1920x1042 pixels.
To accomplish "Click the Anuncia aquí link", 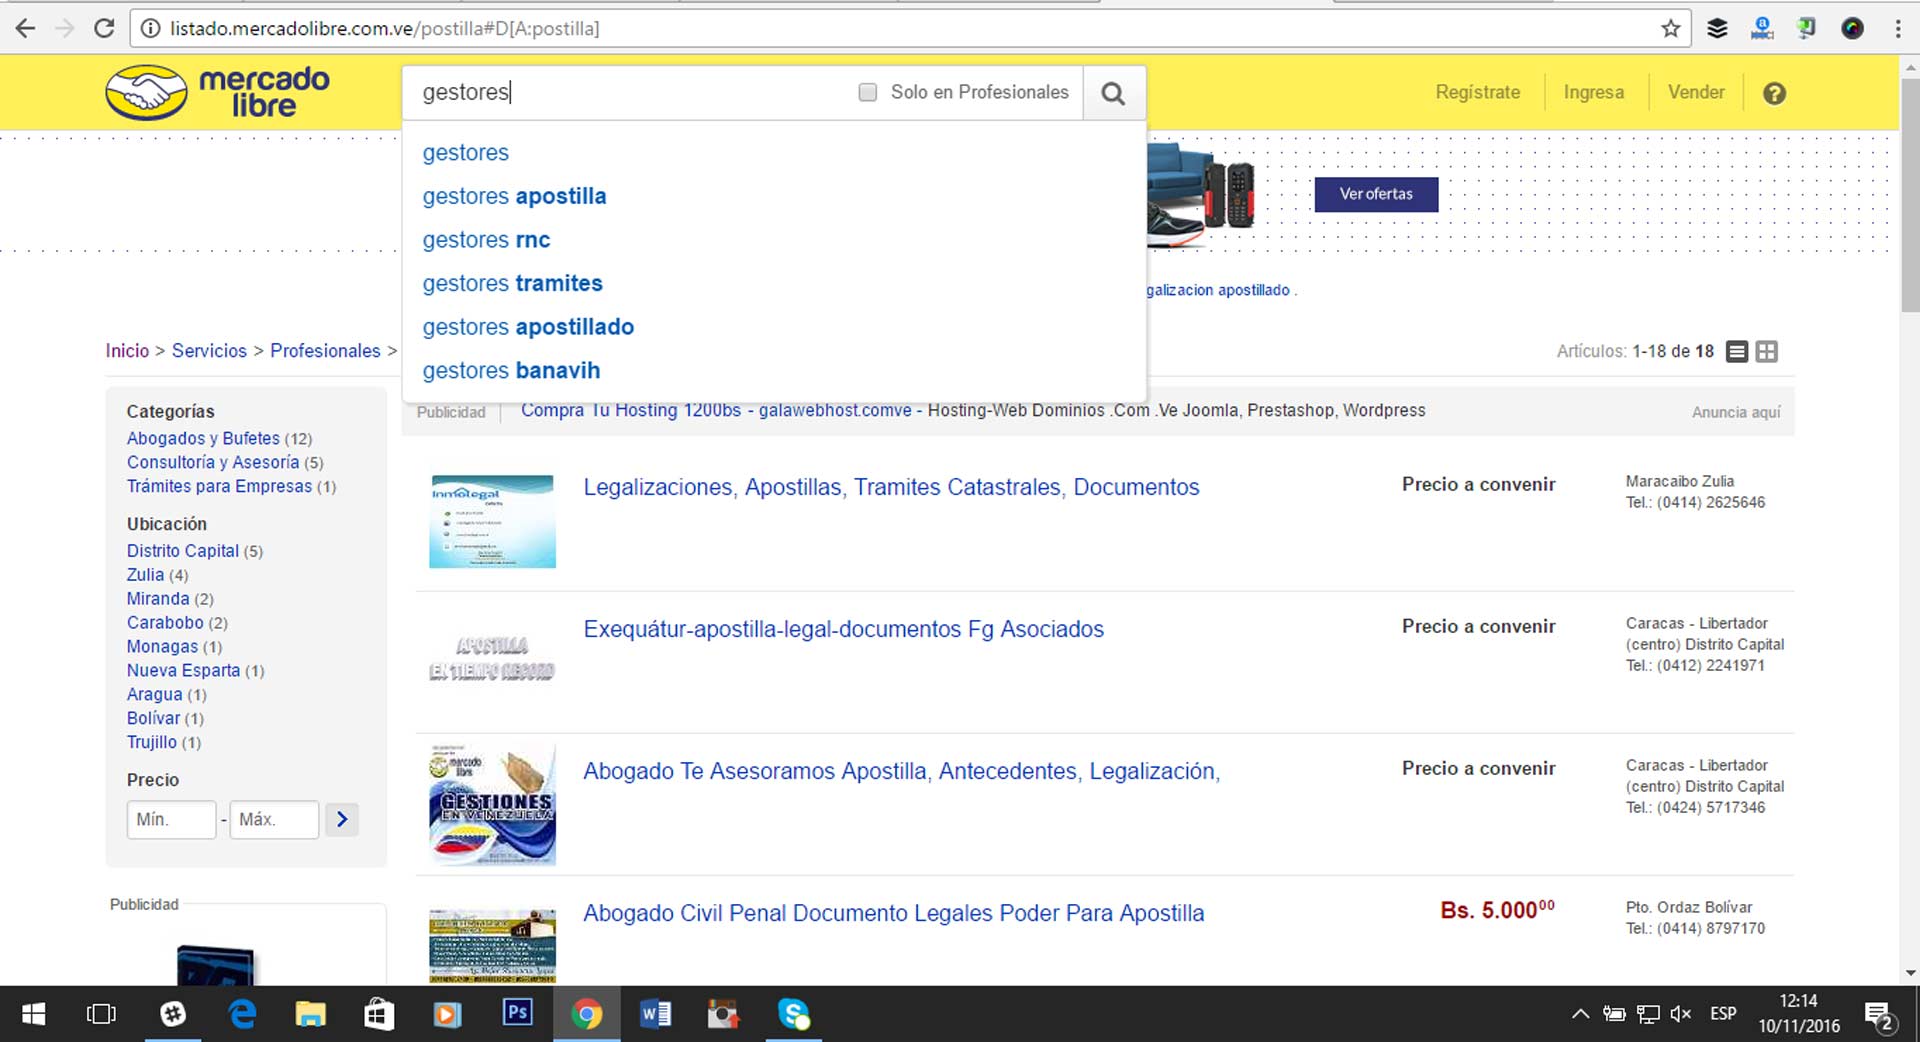I will tap(1736, 412).
